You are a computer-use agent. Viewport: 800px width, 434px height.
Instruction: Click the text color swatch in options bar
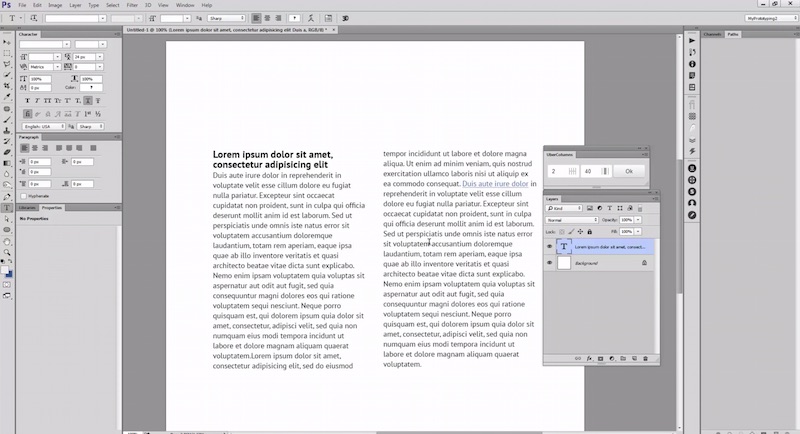click(294, 18)
